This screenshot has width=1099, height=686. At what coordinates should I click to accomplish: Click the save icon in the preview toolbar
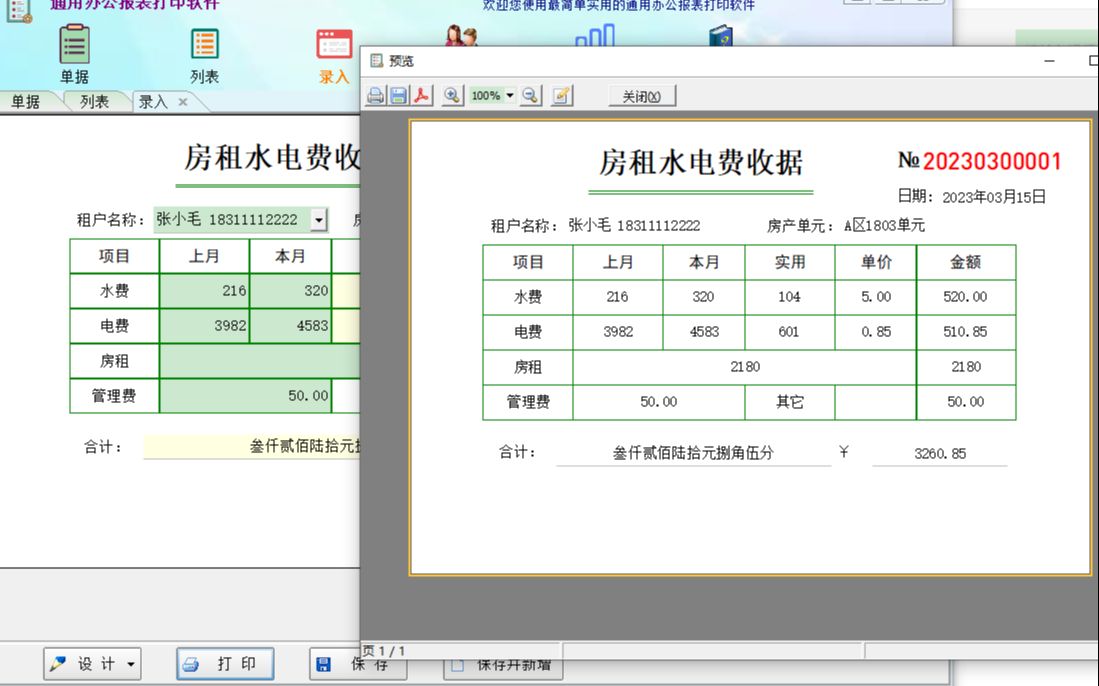[x=396, y=96]
